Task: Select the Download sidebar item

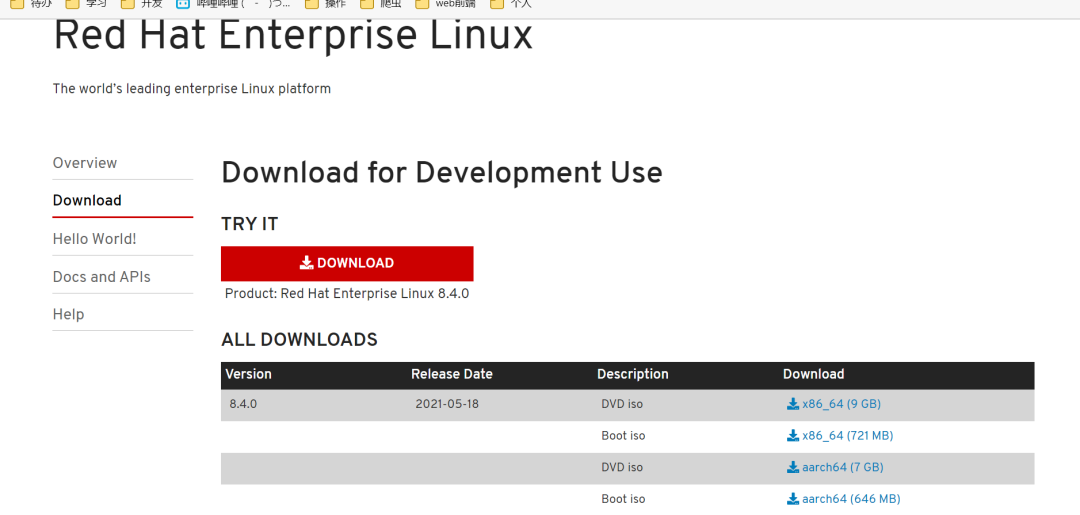Action: 87,200
